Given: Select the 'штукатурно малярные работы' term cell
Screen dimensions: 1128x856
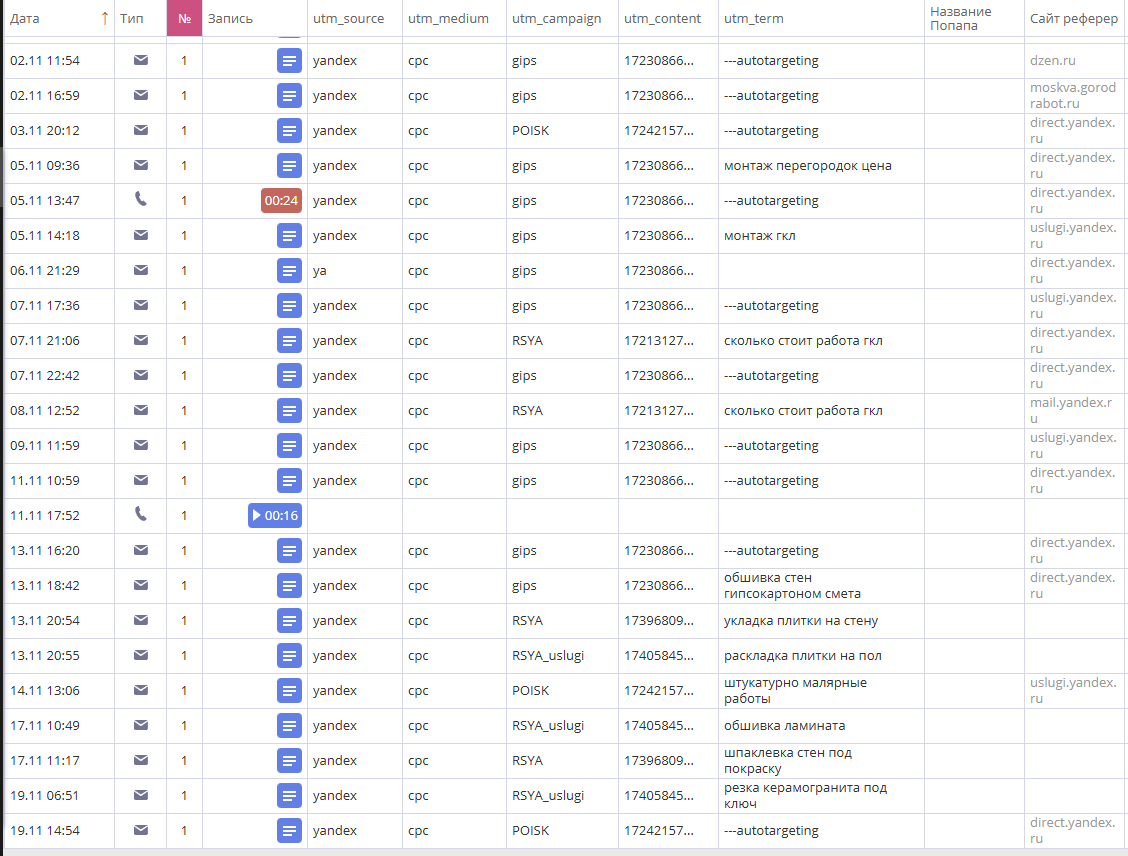Looking at the screenshot, I should pos(821,691).
